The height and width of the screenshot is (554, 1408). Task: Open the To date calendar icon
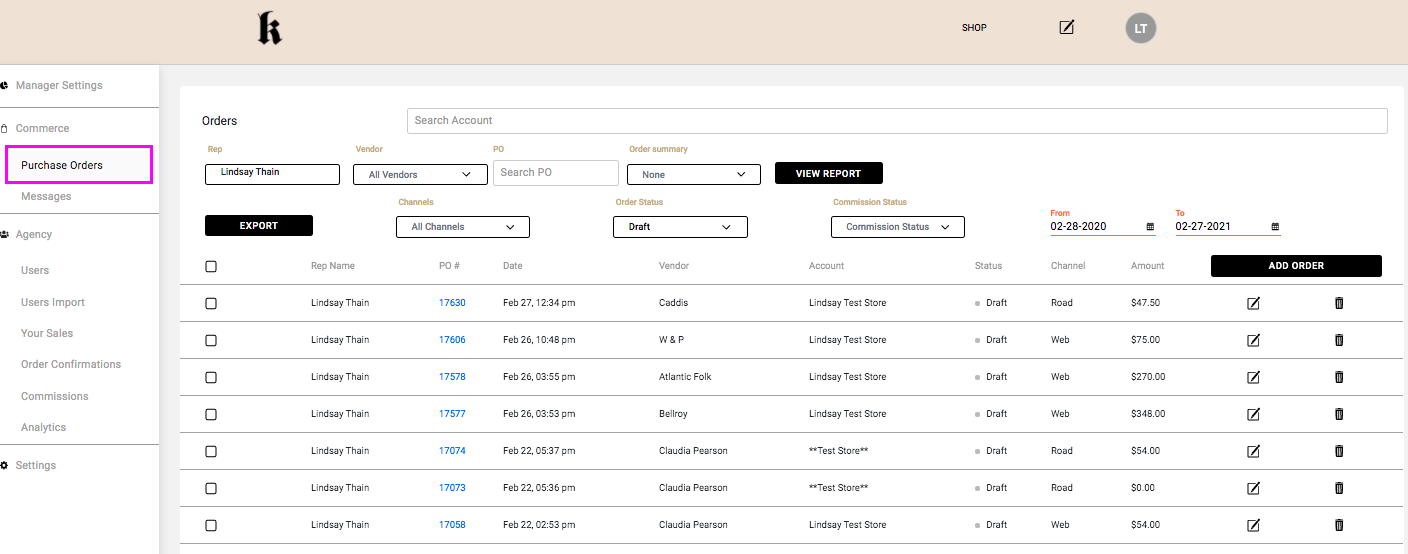(1275, 227)
